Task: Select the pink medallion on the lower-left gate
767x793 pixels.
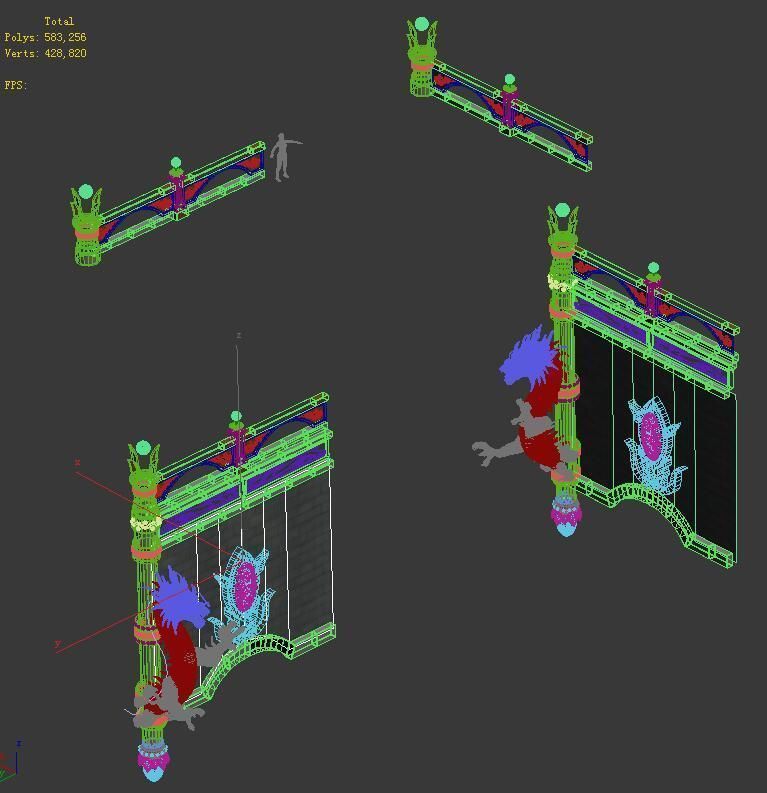Action: coord(246,586)
